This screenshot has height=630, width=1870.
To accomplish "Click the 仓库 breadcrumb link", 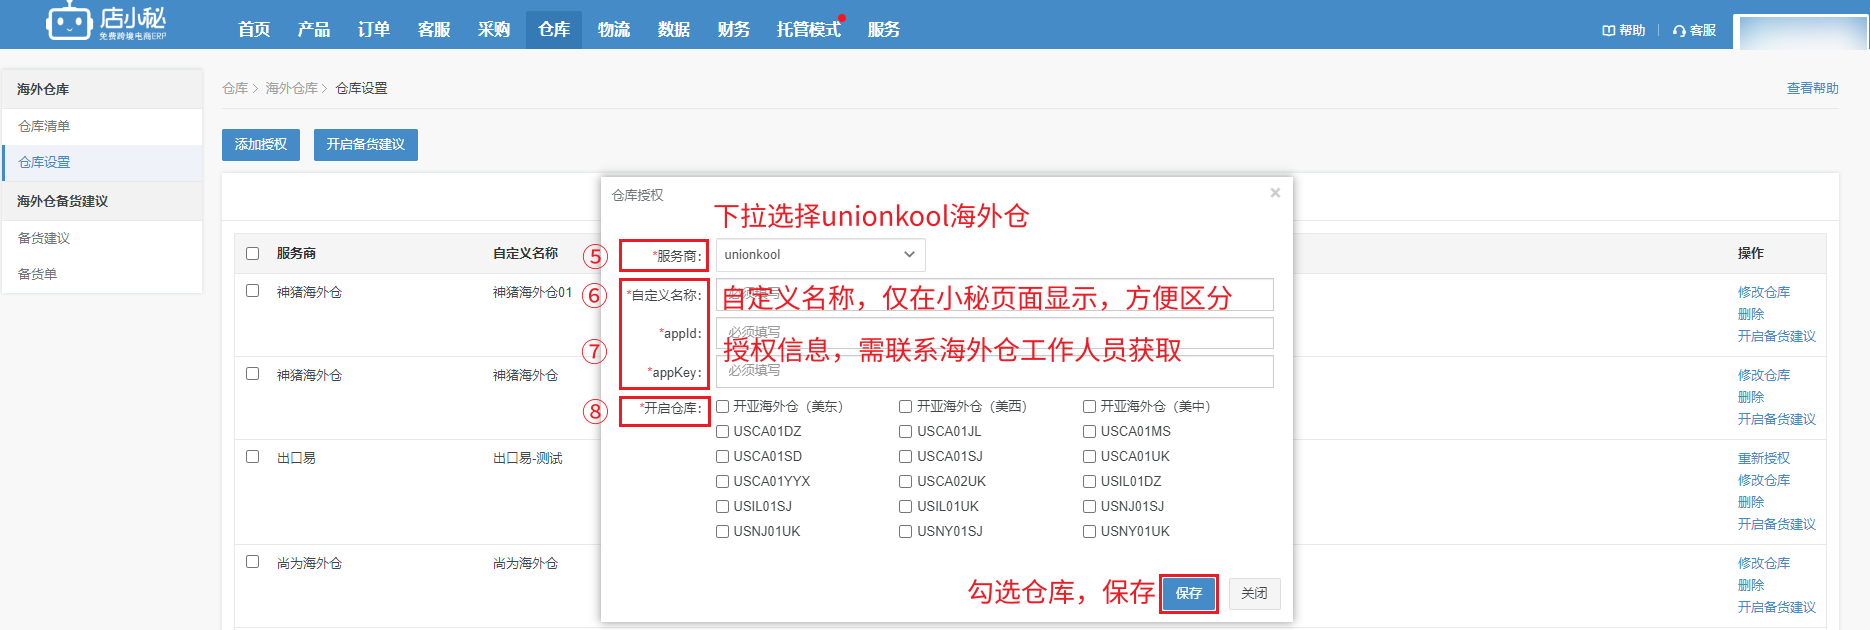I will tap(235, 88).
